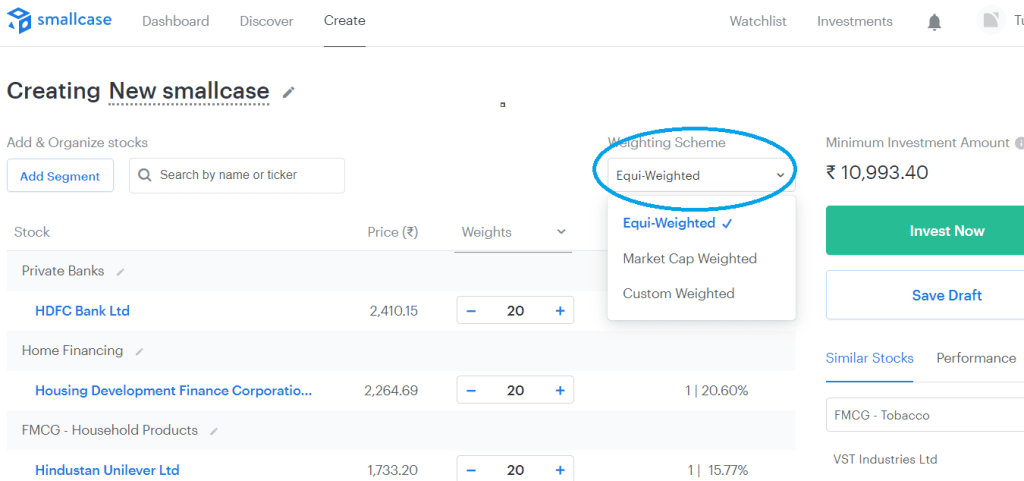Go to Dashboard tab
Viewport: 1024px width, 481px height.
coord(176,21)
